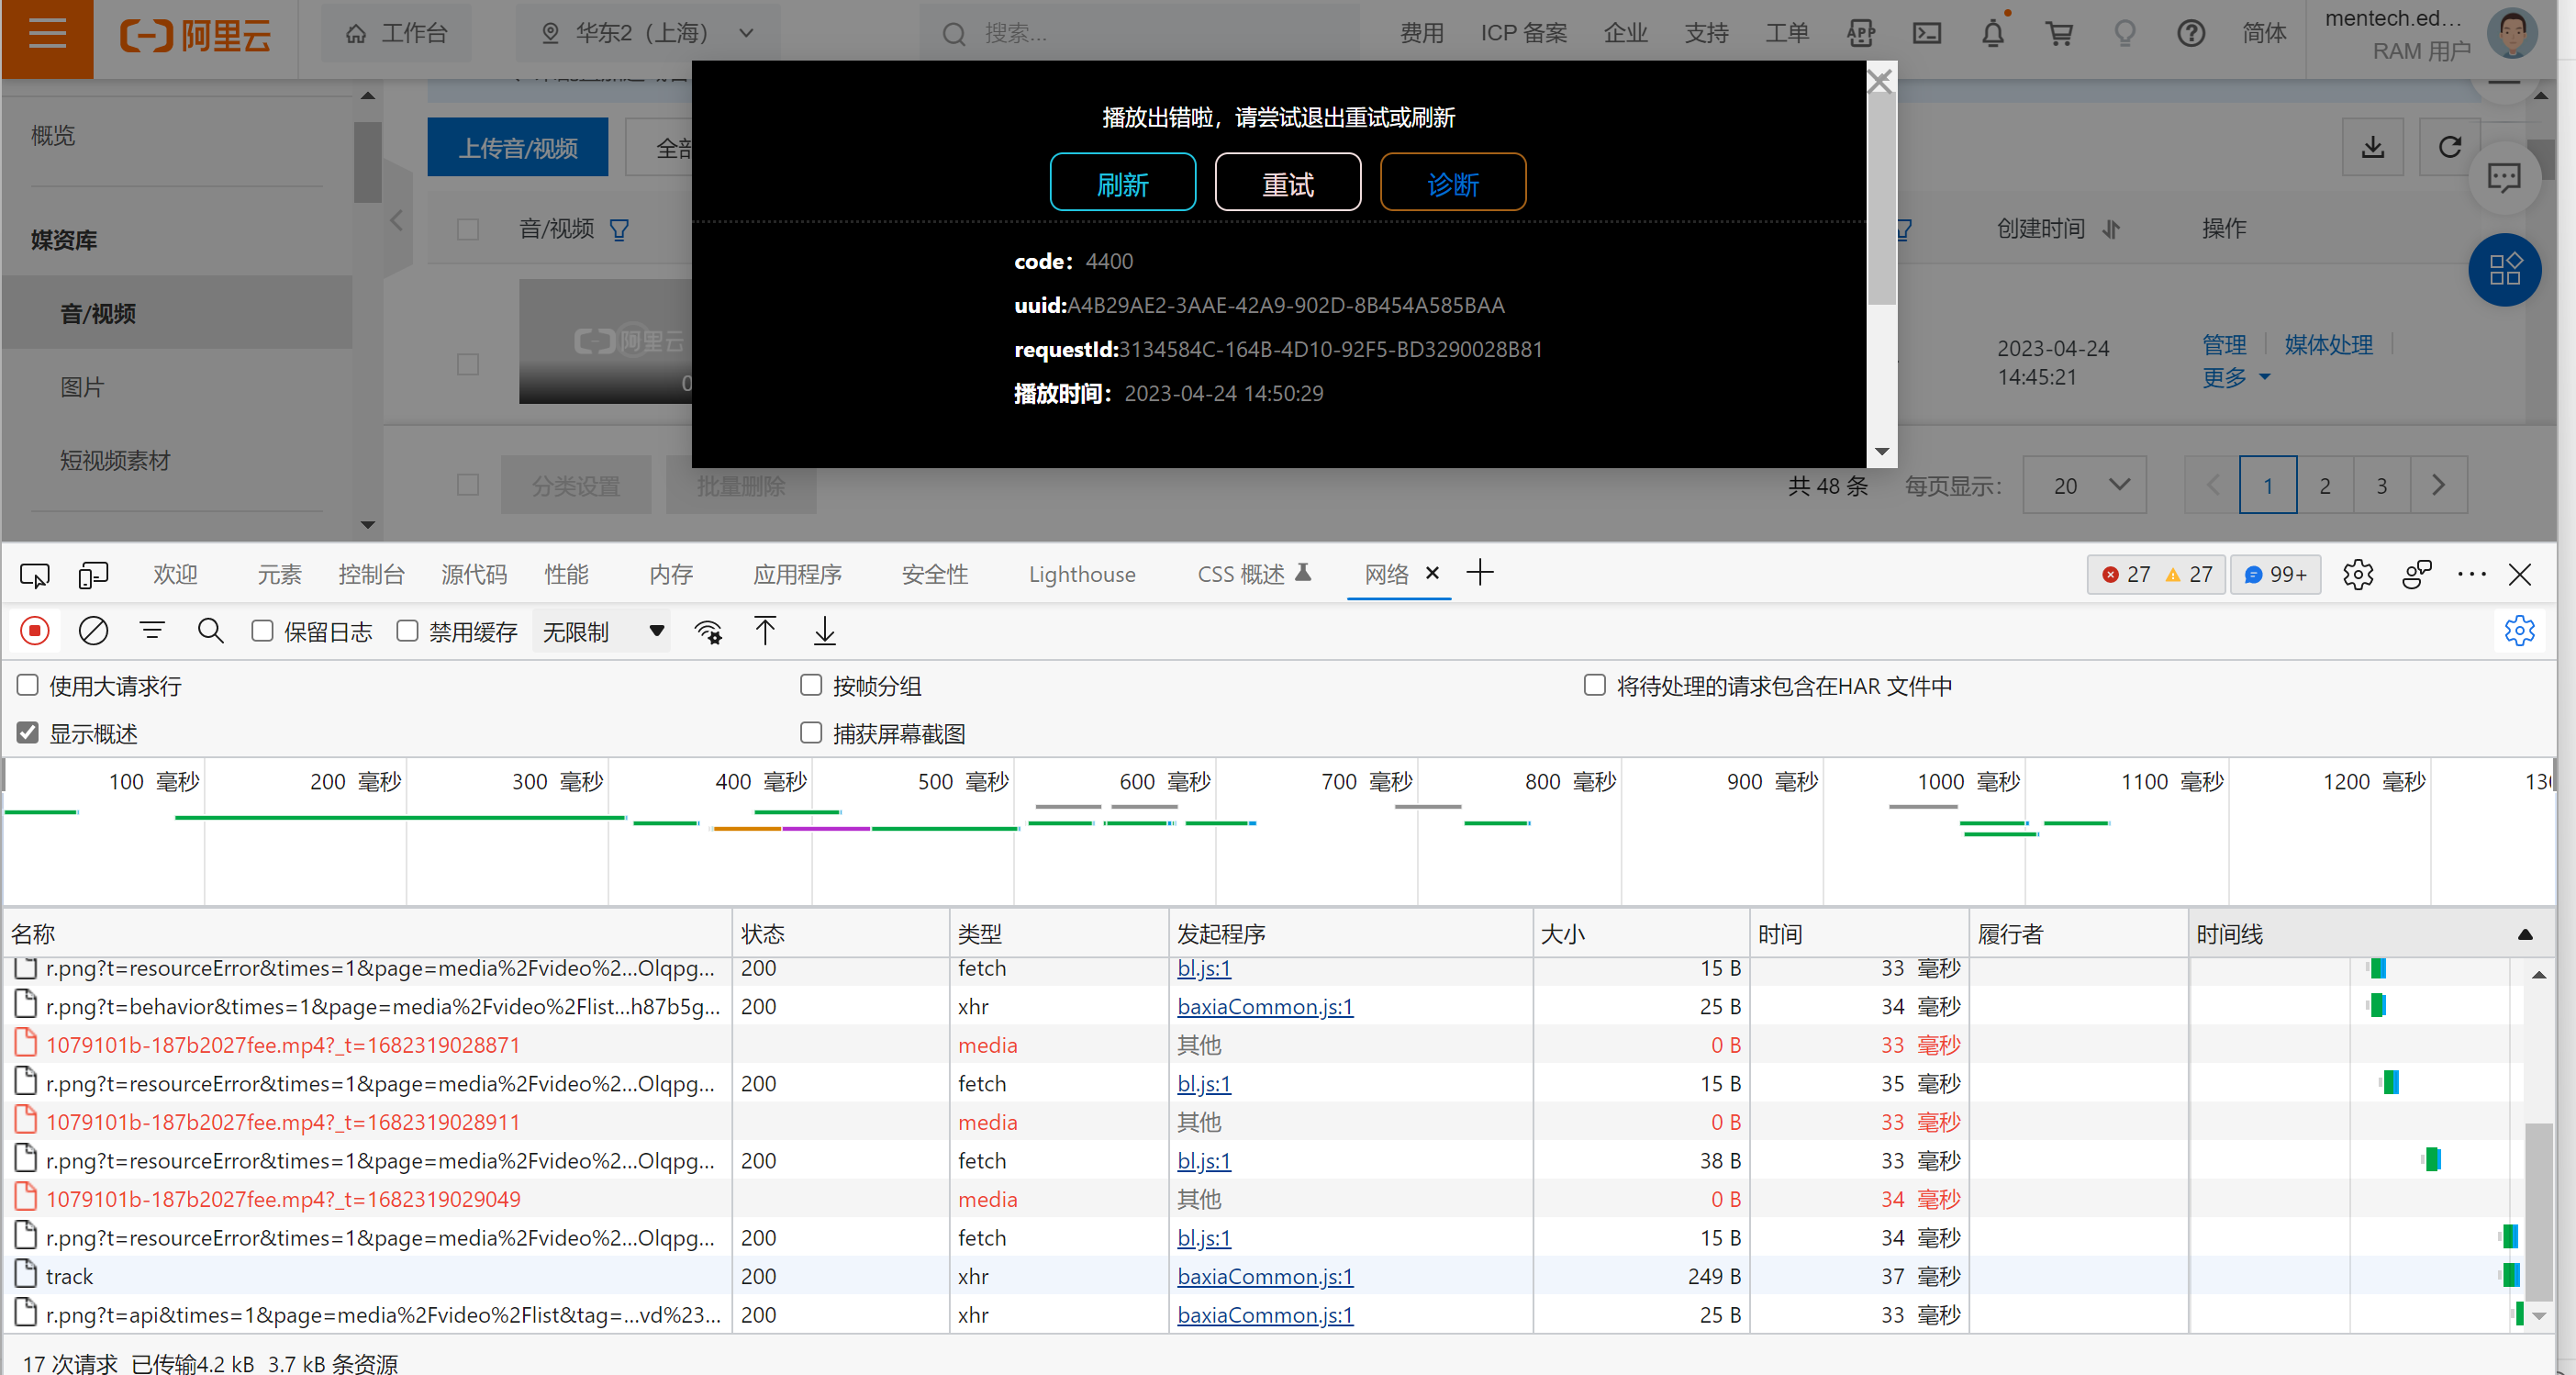Click the 重试 button in player error
The image size is (2576, 1375).
1287,182
